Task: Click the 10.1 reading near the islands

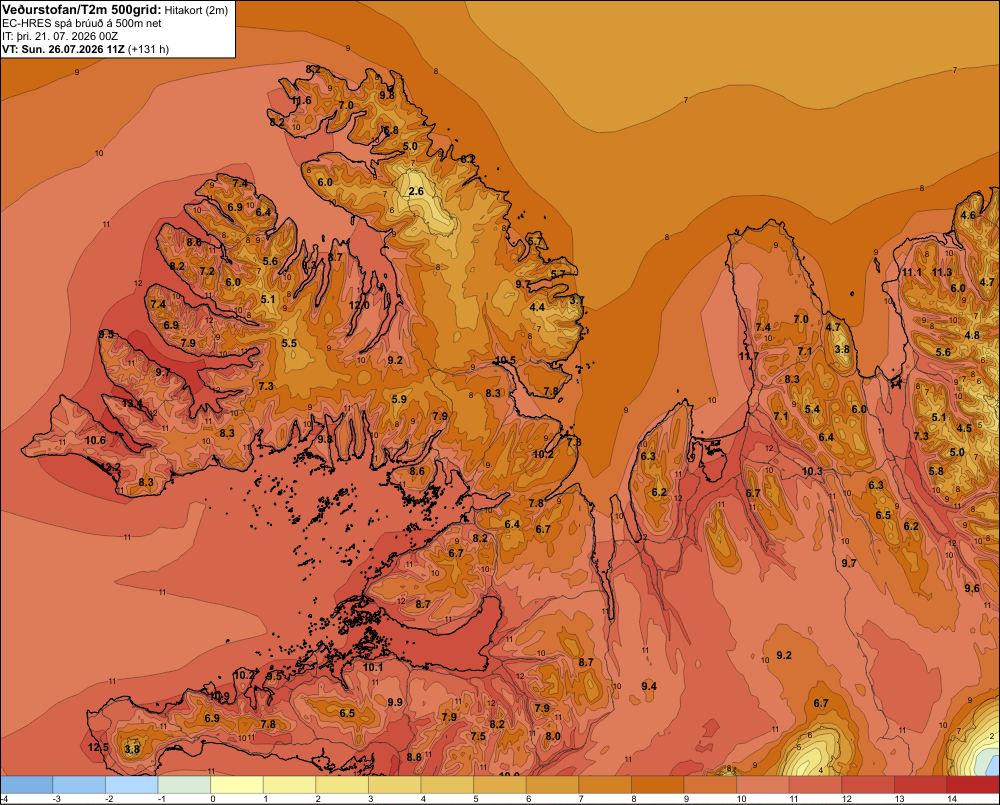Action: [373, 667]
